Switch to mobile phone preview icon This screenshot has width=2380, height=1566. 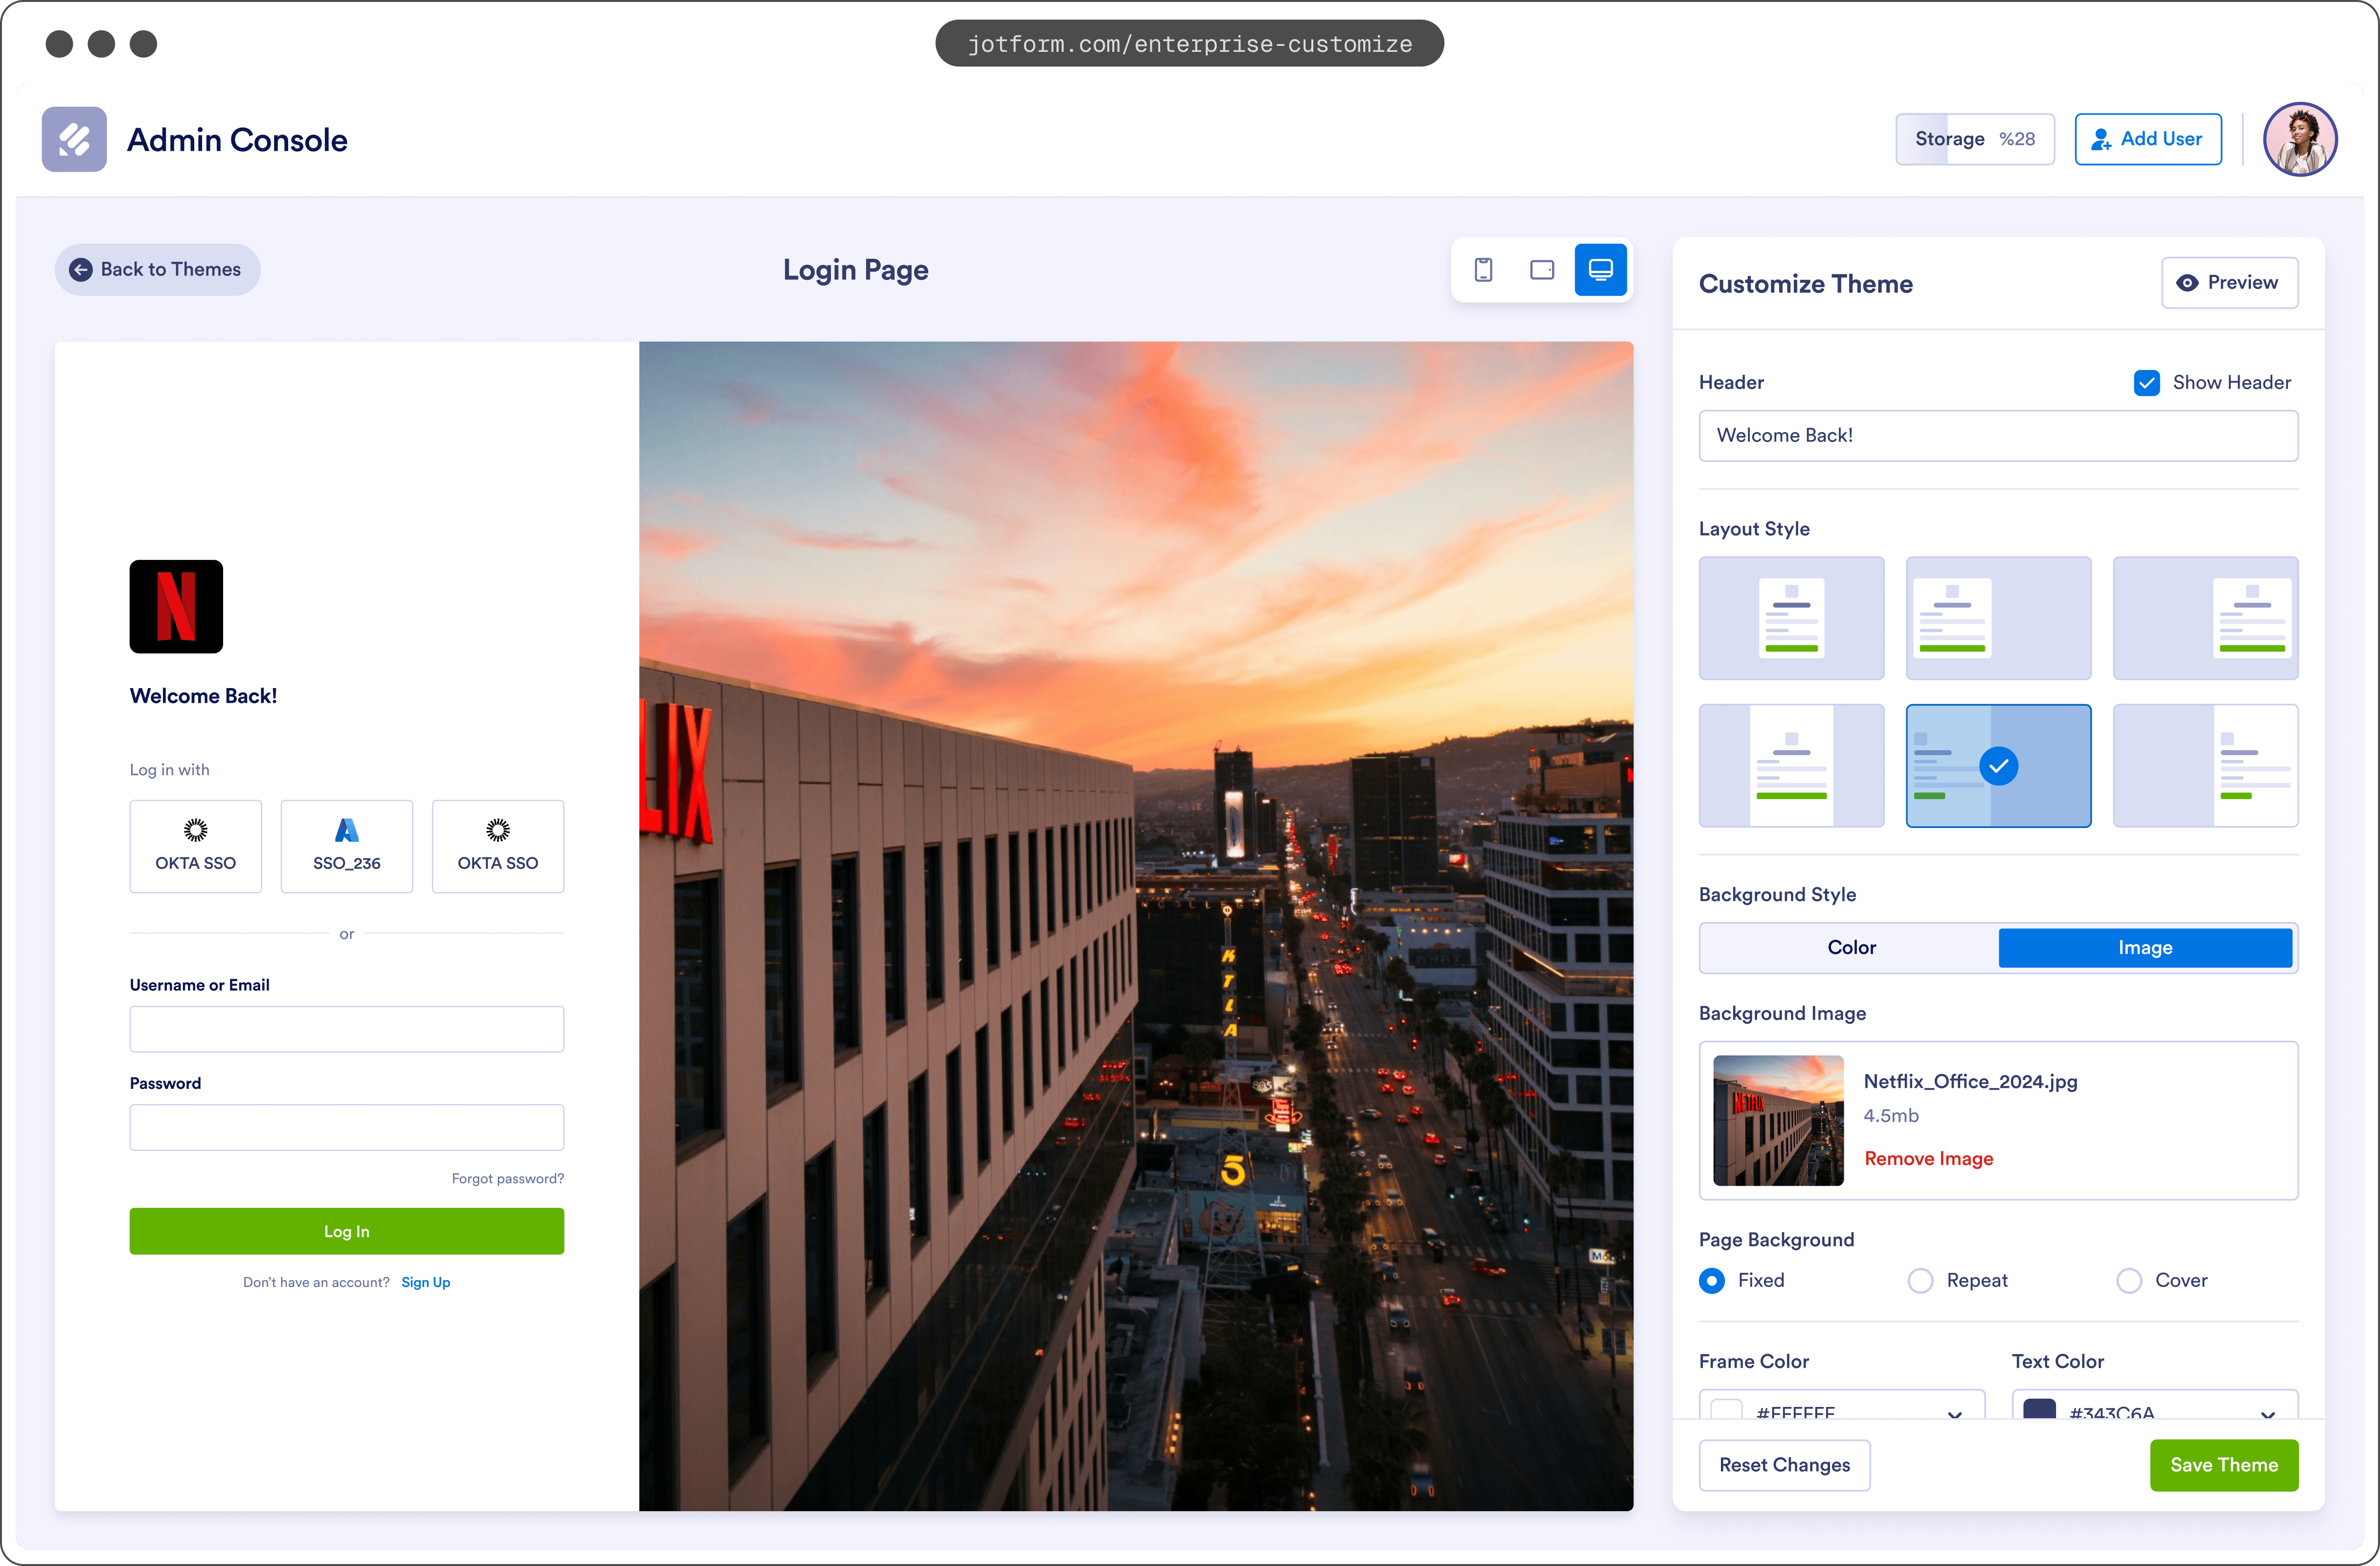(1483, 269)
